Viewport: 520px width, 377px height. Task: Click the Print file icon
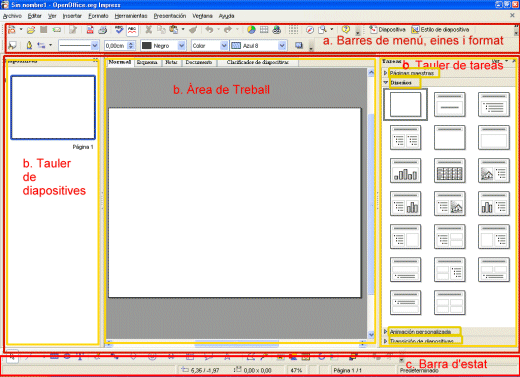point(103,30)
